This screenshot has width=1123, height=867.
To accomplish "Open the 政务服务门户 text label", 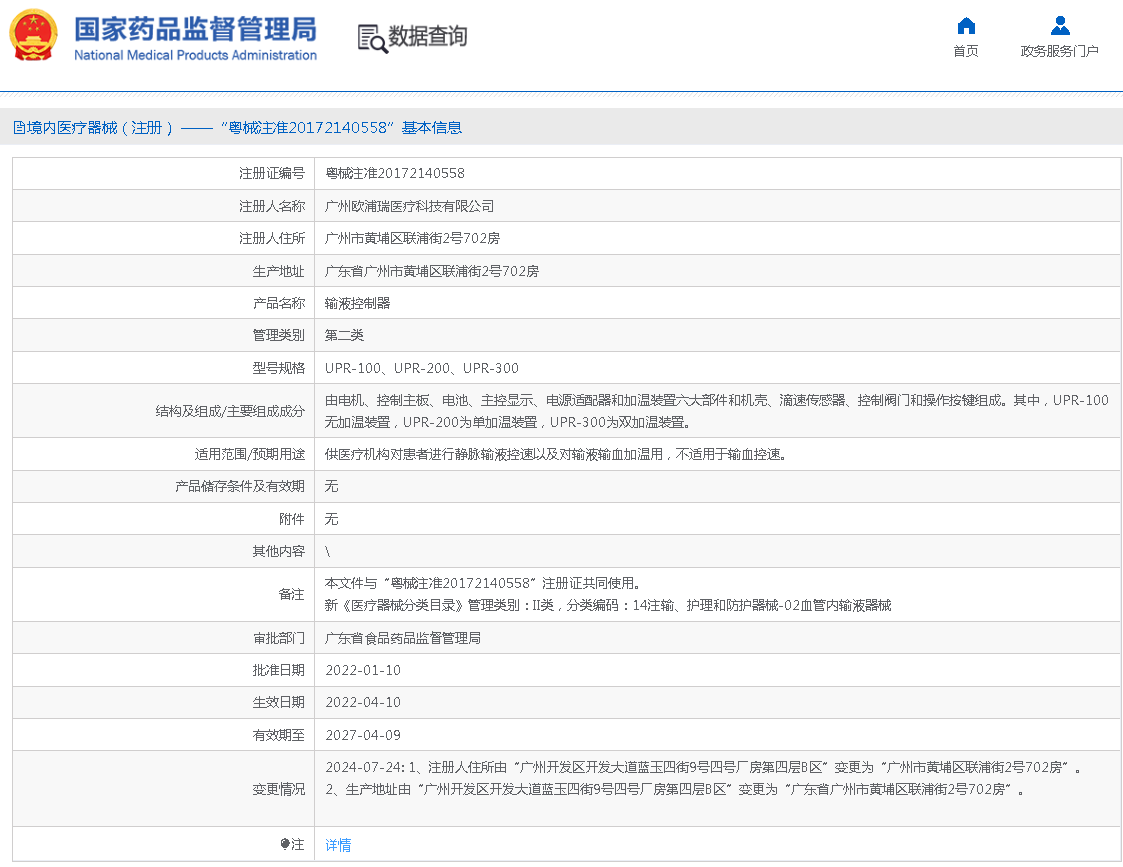I will pyautogui.click(x=1059, y=52).
